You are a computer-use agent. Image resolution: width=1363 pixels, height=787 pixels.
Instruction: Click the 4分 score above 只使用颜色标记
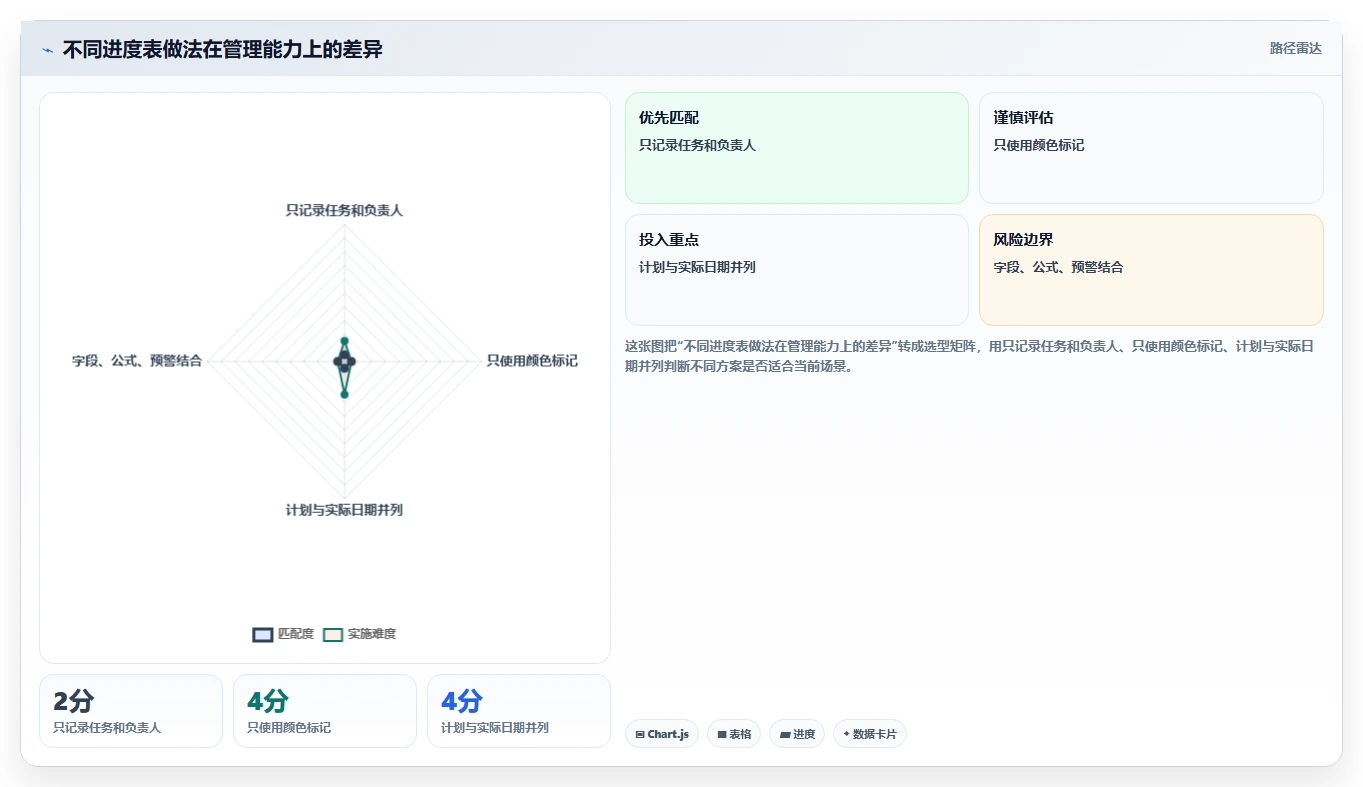click(x=267, y=701)
